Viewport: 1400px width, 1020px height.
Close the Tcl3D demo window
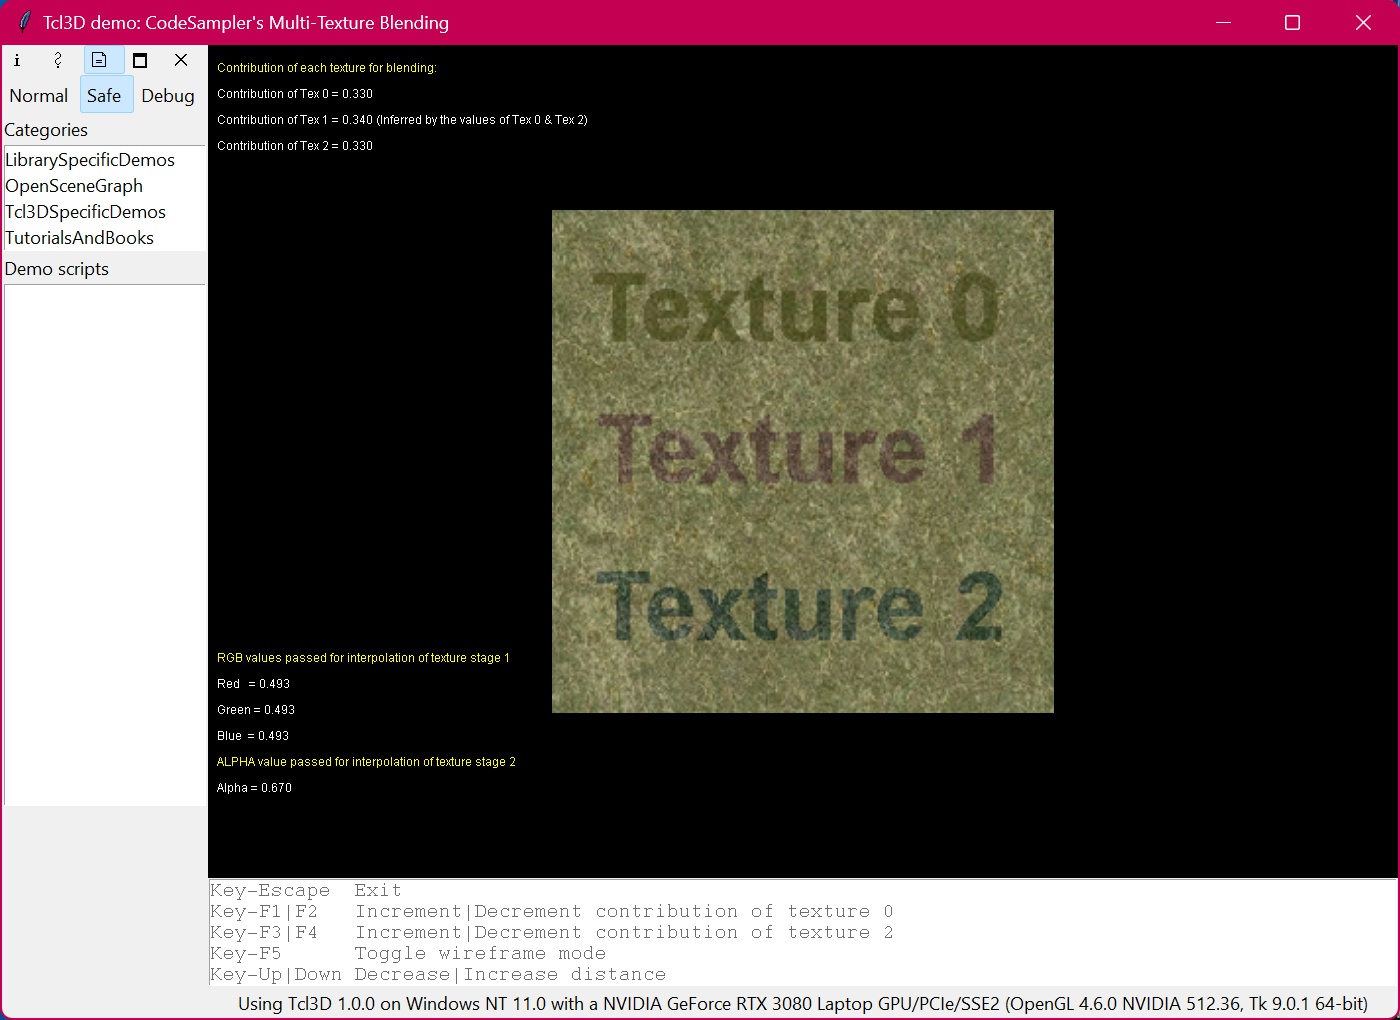1363,22
